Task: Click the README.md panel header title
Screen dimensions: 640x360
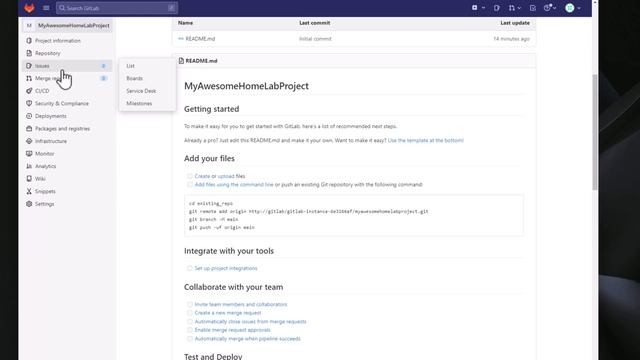Action: click(x=201, y=61)
